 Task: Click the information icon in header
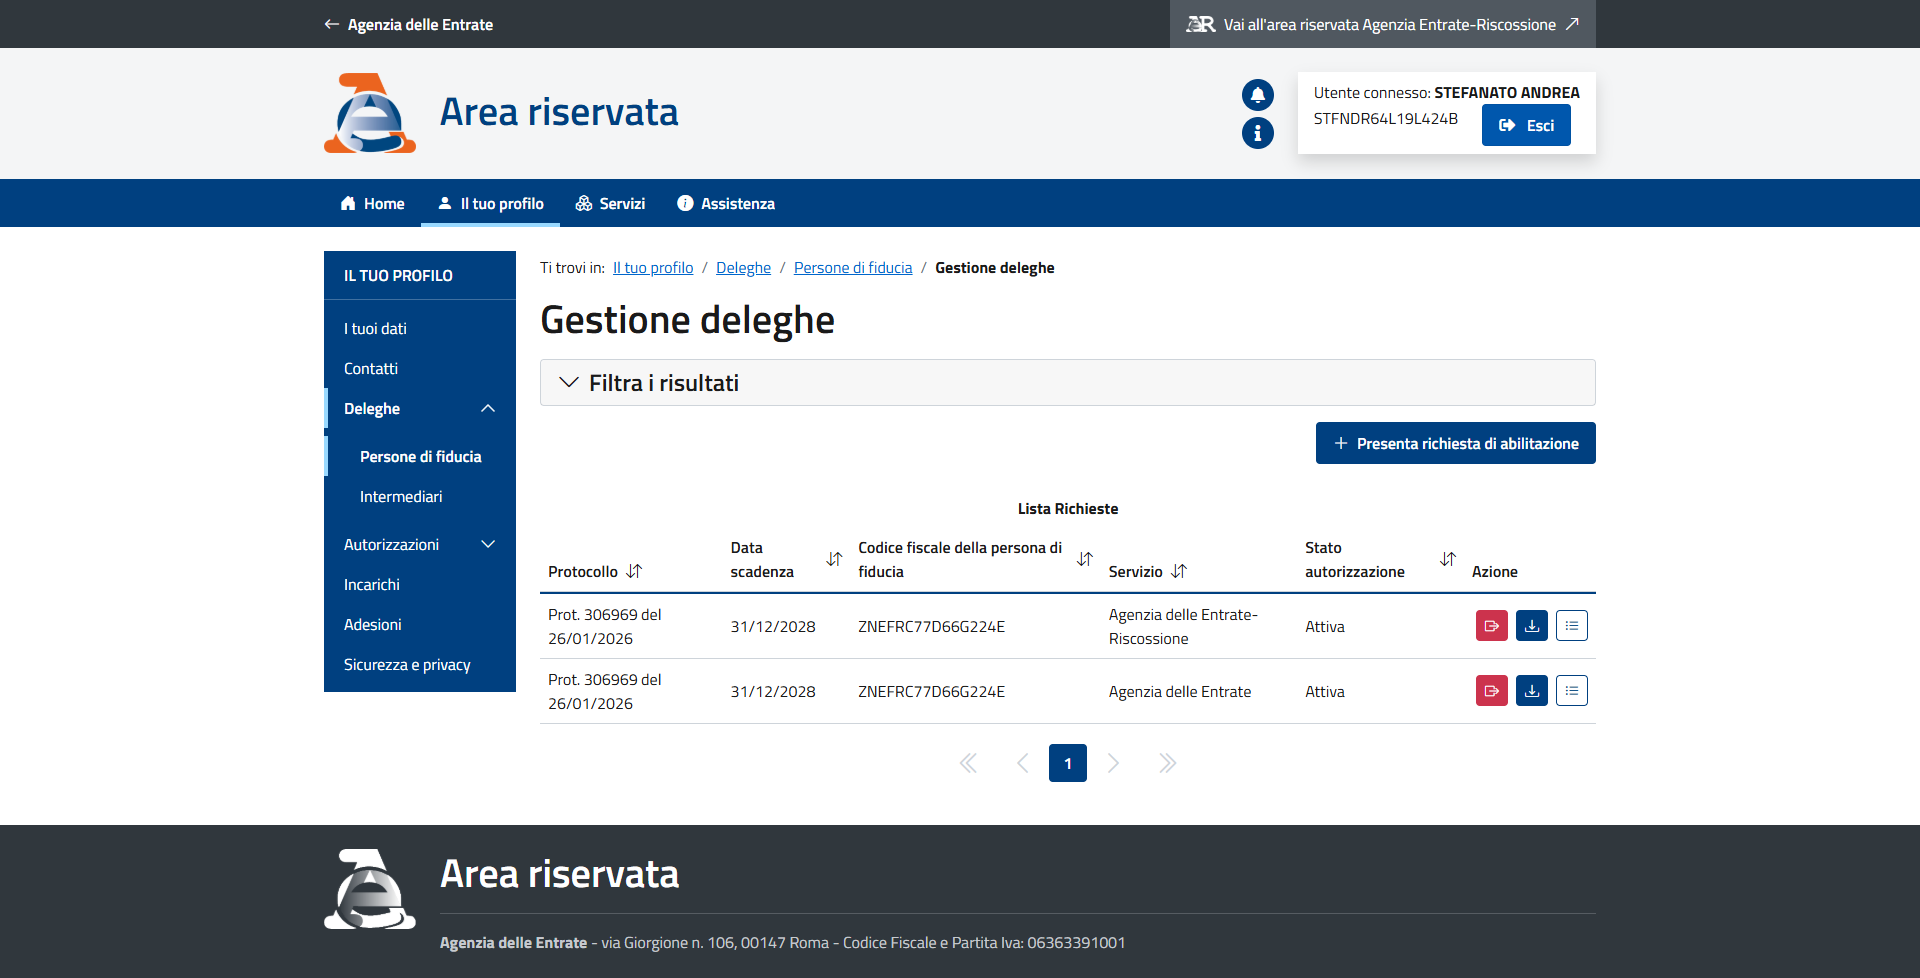pos(1257,133)
